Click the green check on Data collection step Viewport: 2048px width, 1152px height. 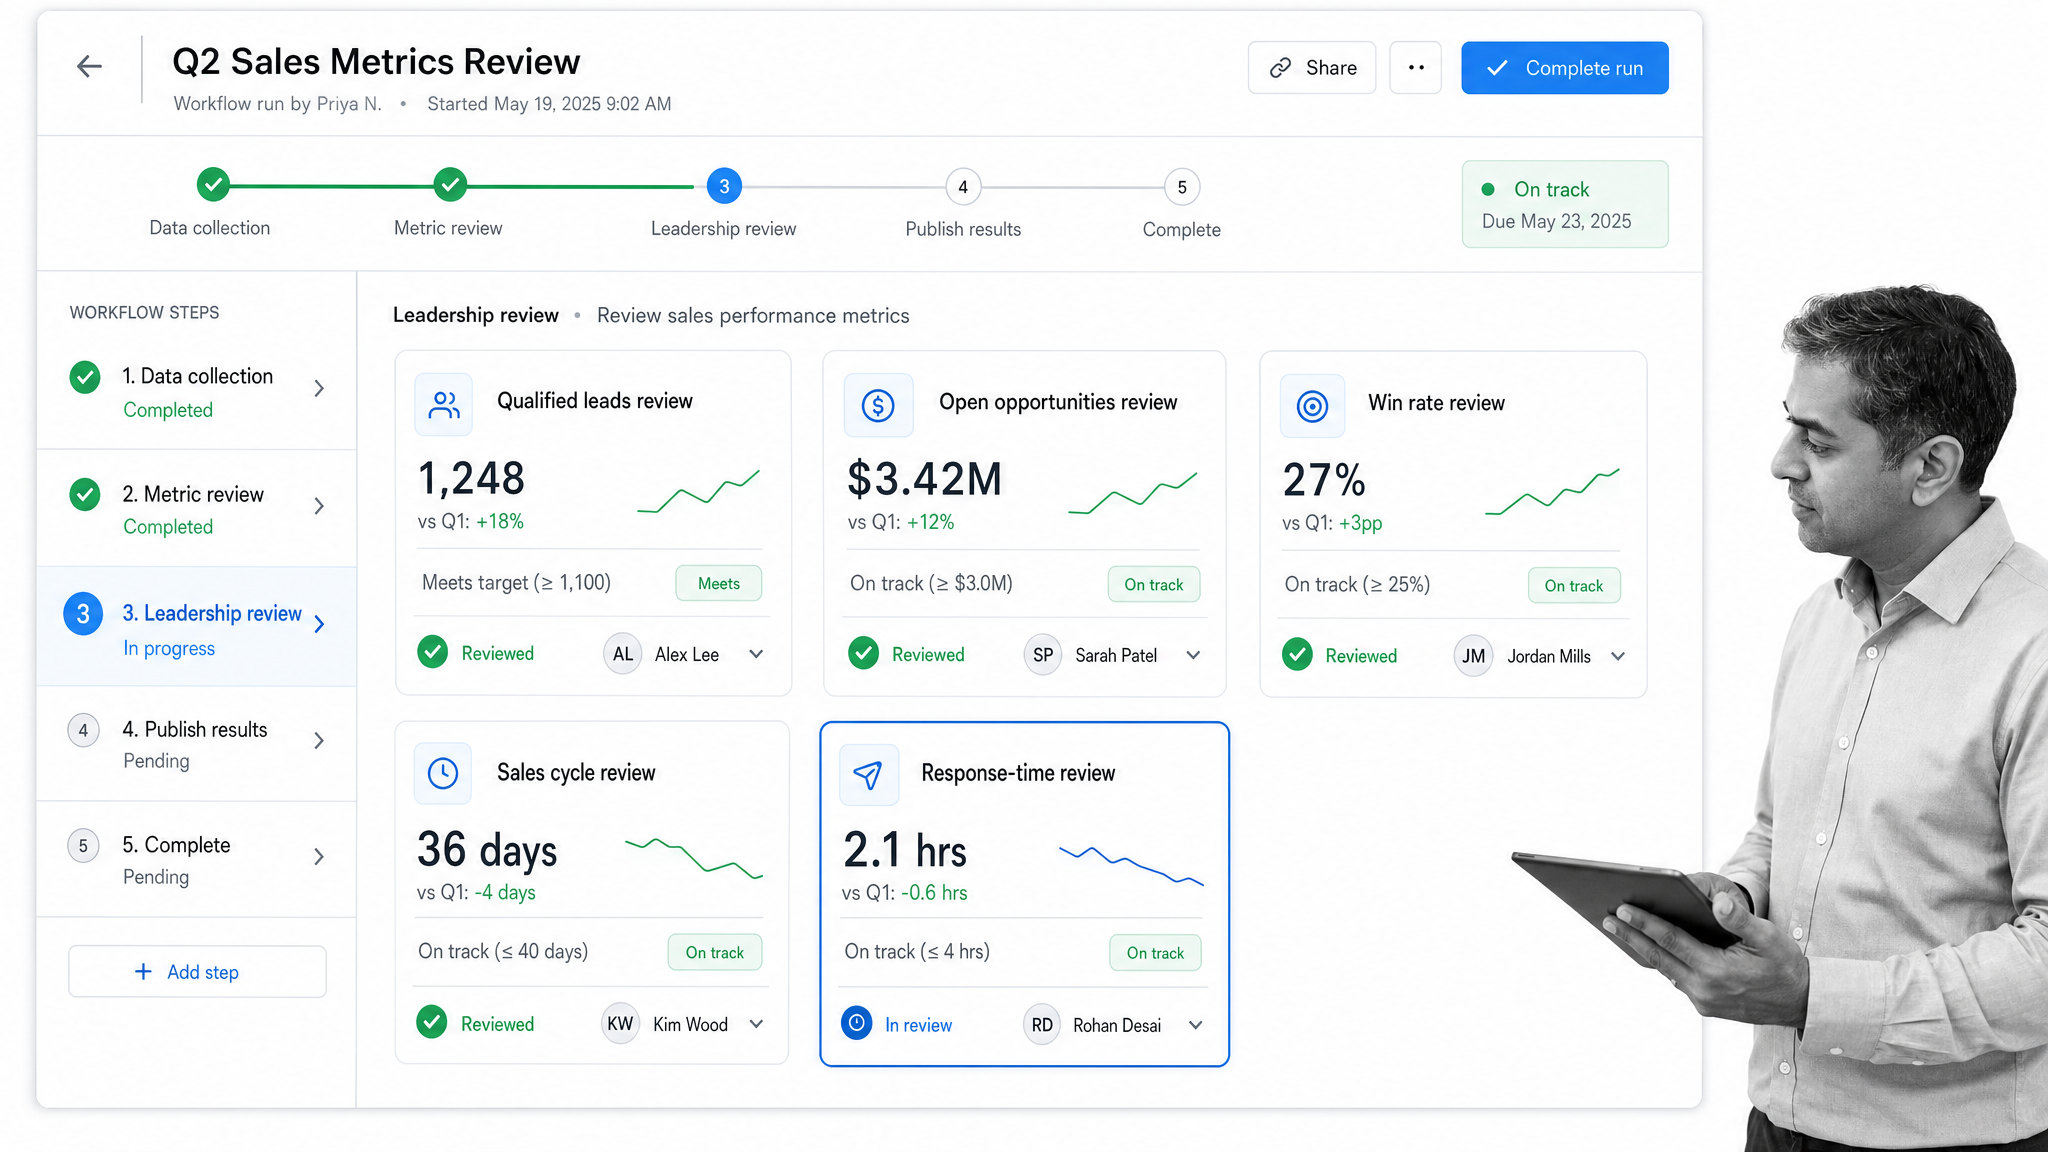(x=85, y=377)
